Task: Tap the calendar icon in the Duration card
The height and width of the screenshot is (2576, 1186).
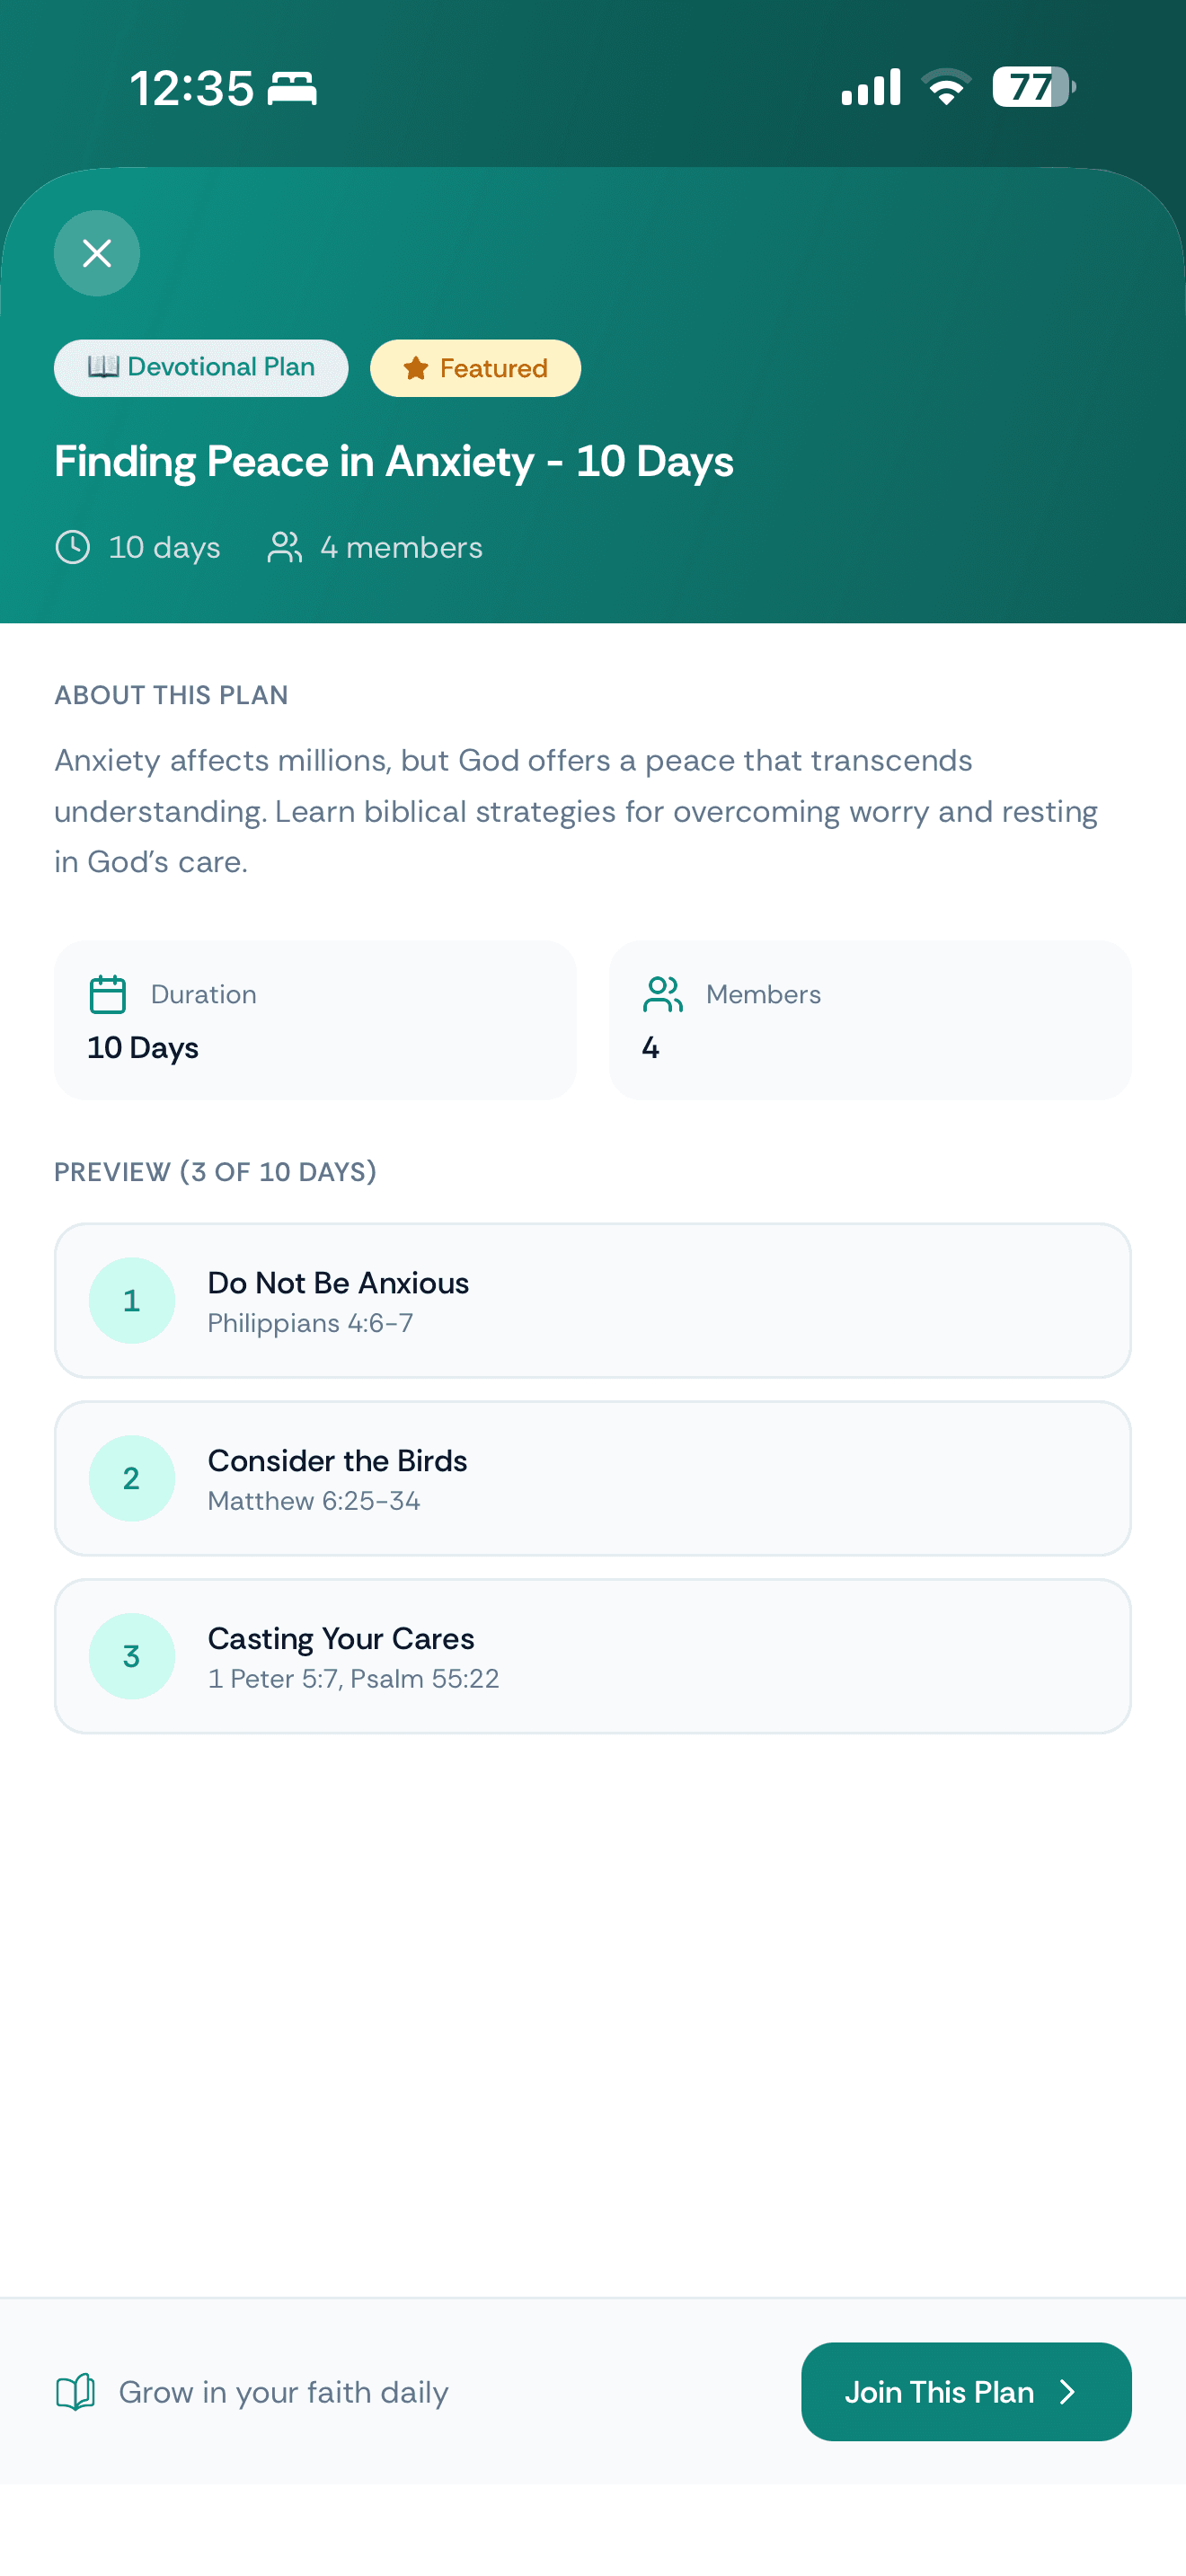Action: click(107, 994)
